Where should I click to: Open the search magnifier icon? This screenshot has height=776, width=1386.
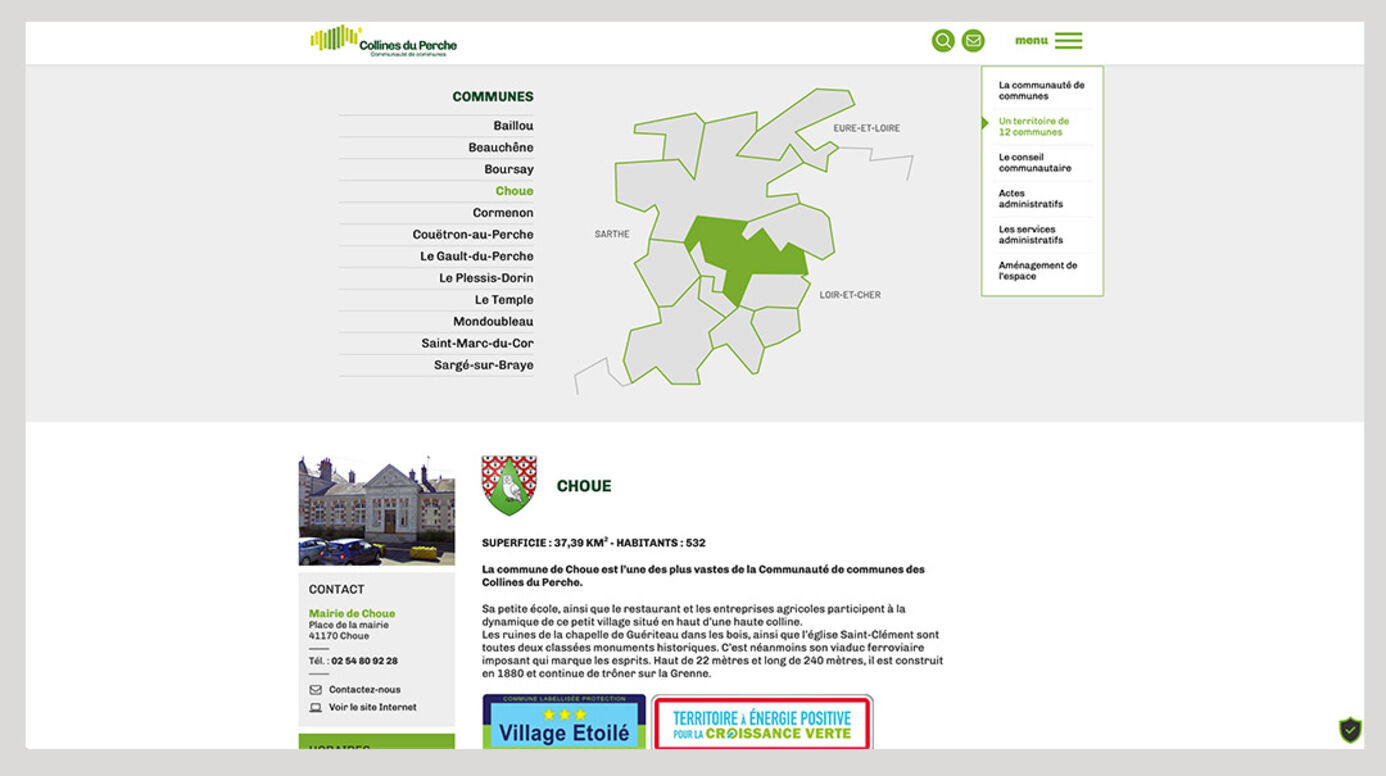[943, 41]
